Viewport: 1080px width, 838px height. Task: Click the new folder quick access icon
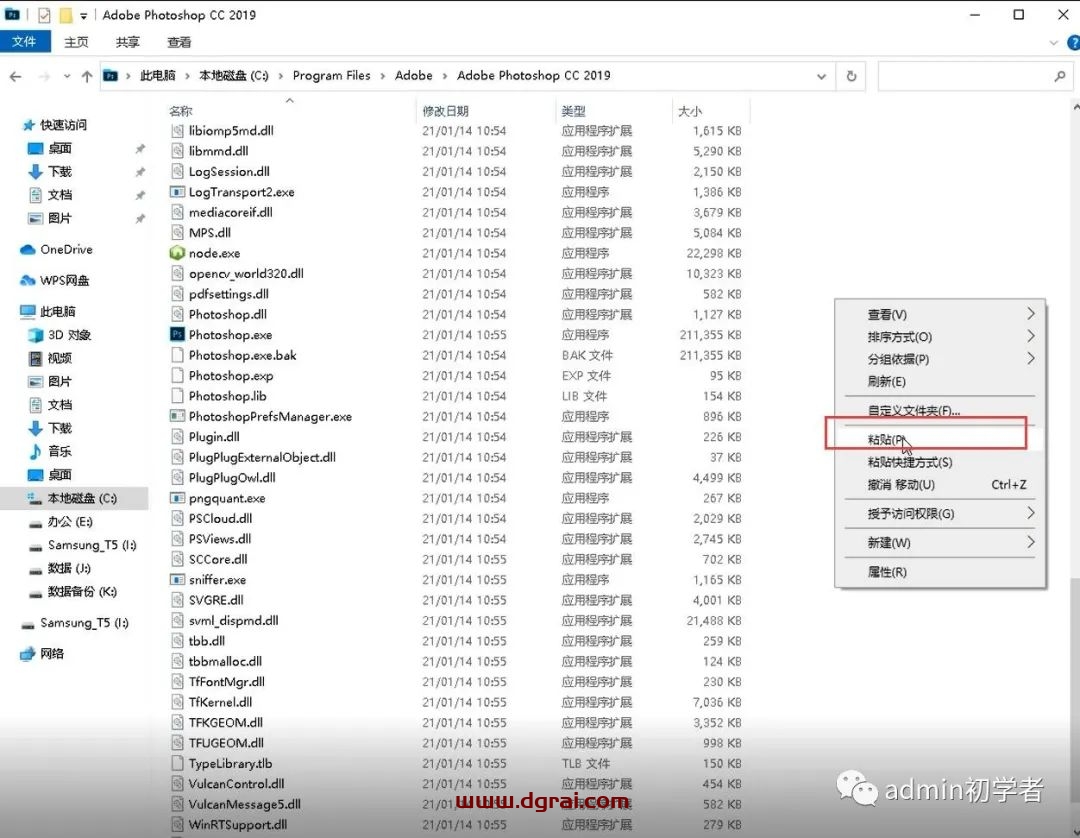65,15
